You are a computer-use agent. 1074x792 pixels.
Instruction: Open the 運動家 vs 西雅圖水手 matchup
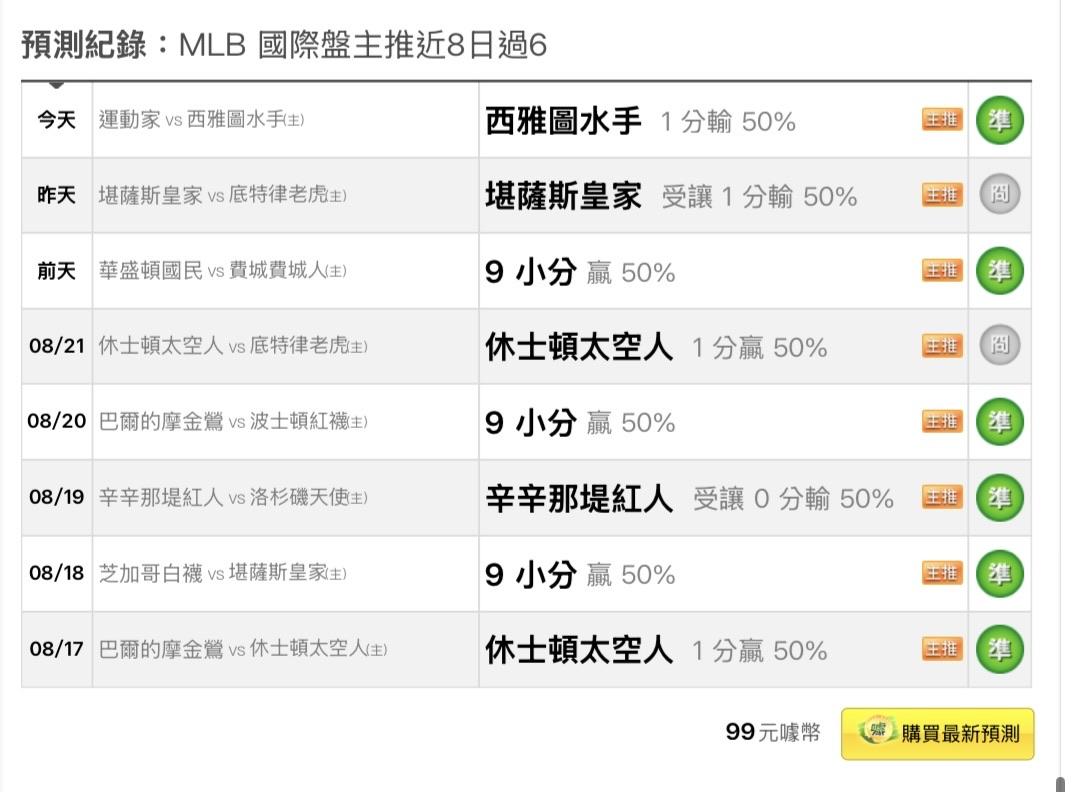201,120
